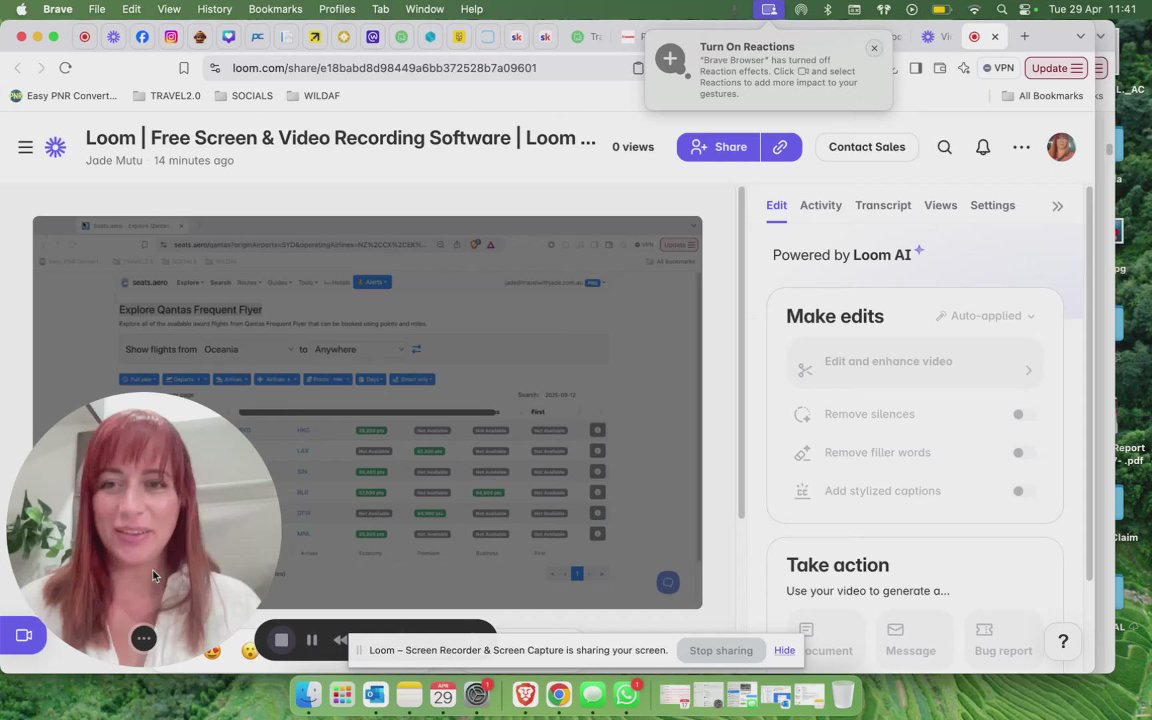Open the help question mark button
Screen dimensions: 1152x720
(1062, 641)
